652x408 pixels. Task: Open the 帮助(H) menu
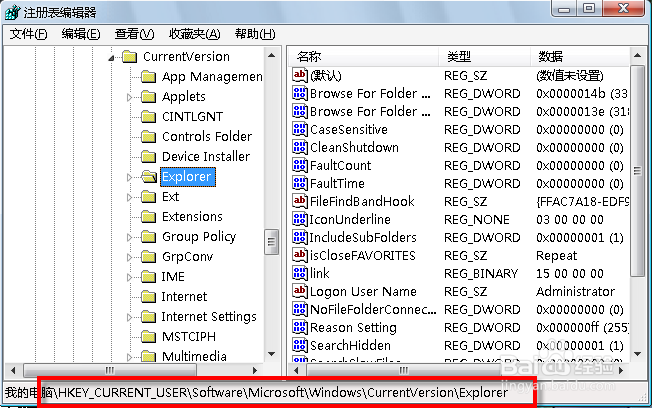point(255,34)
